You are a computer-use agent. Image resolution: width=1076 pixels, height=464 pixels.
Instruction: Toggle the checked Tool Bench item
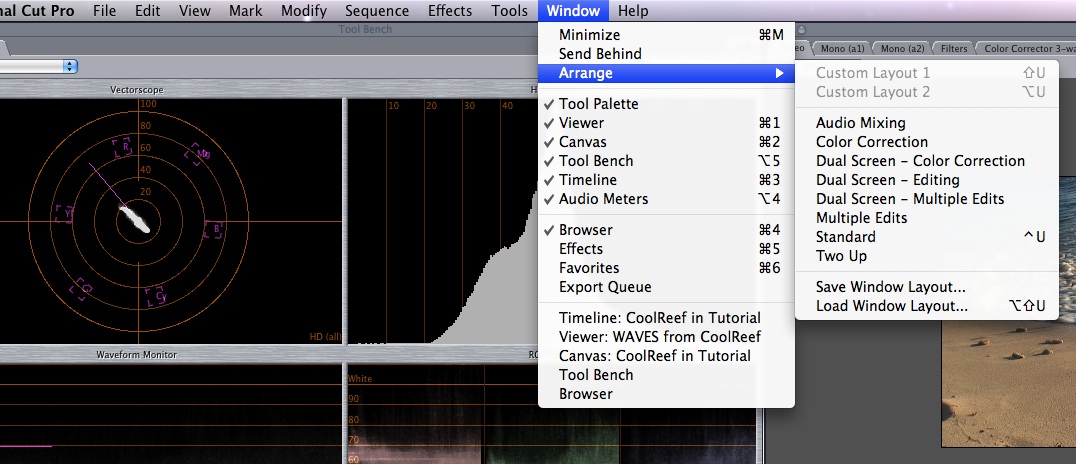[x=666, y=161]
